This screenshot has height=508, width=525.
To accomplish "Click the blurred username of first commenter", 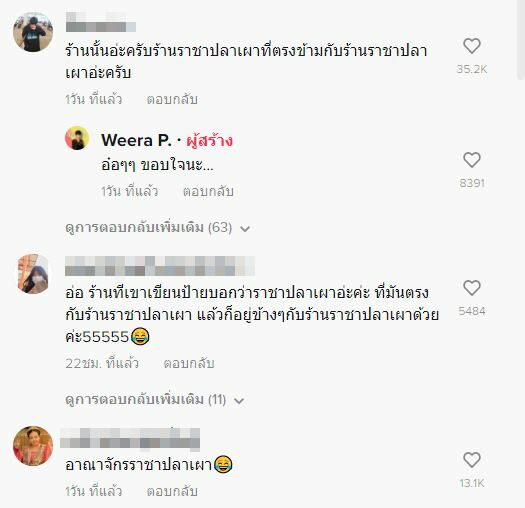I will point(101,22).
